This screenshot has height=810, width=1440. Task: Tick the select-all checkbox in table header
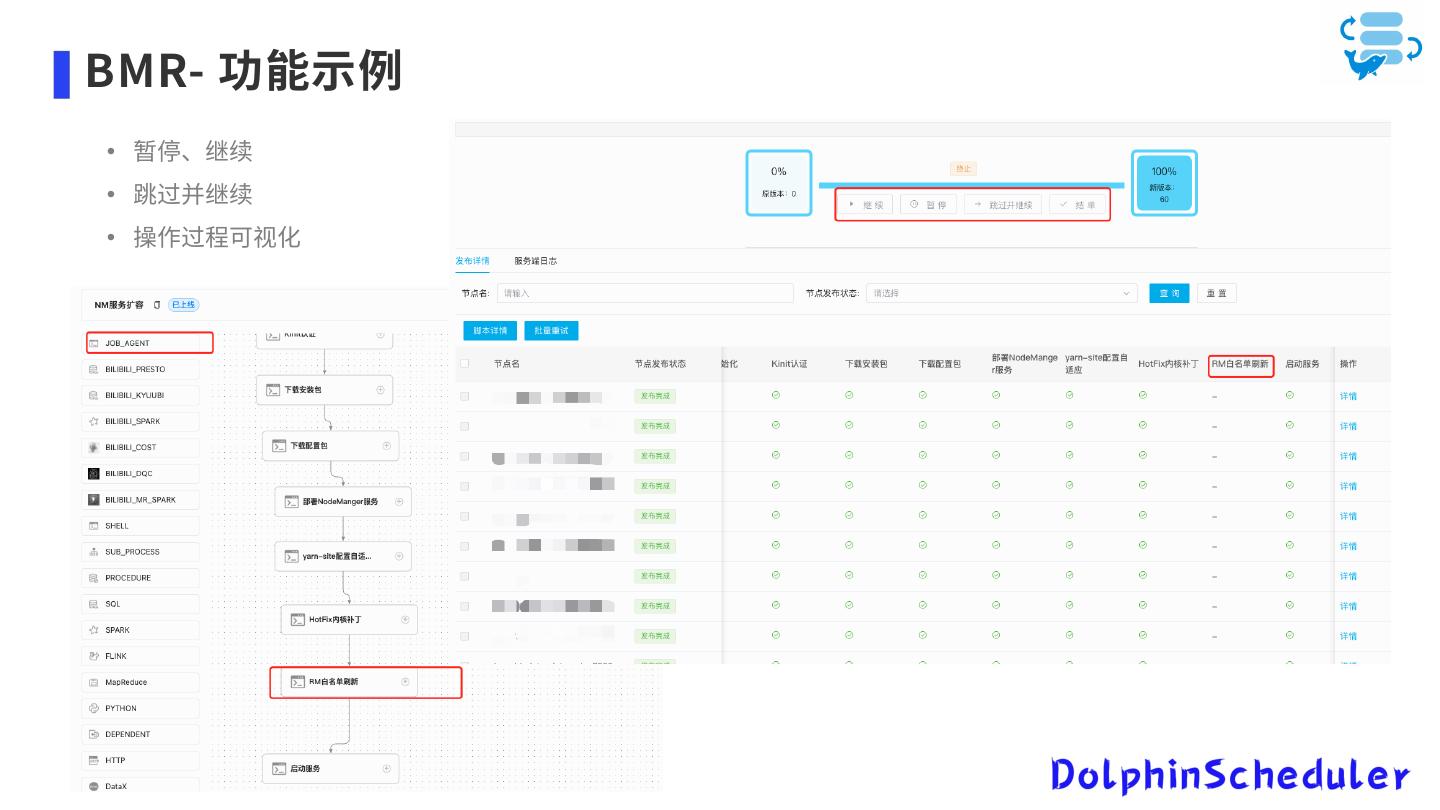464,363
